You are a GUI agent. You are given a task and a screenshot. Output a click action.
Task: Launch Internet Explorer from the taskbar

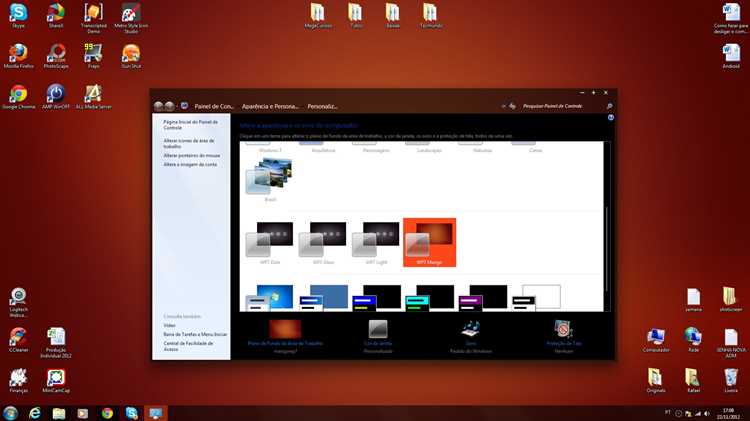coord(34,413)
